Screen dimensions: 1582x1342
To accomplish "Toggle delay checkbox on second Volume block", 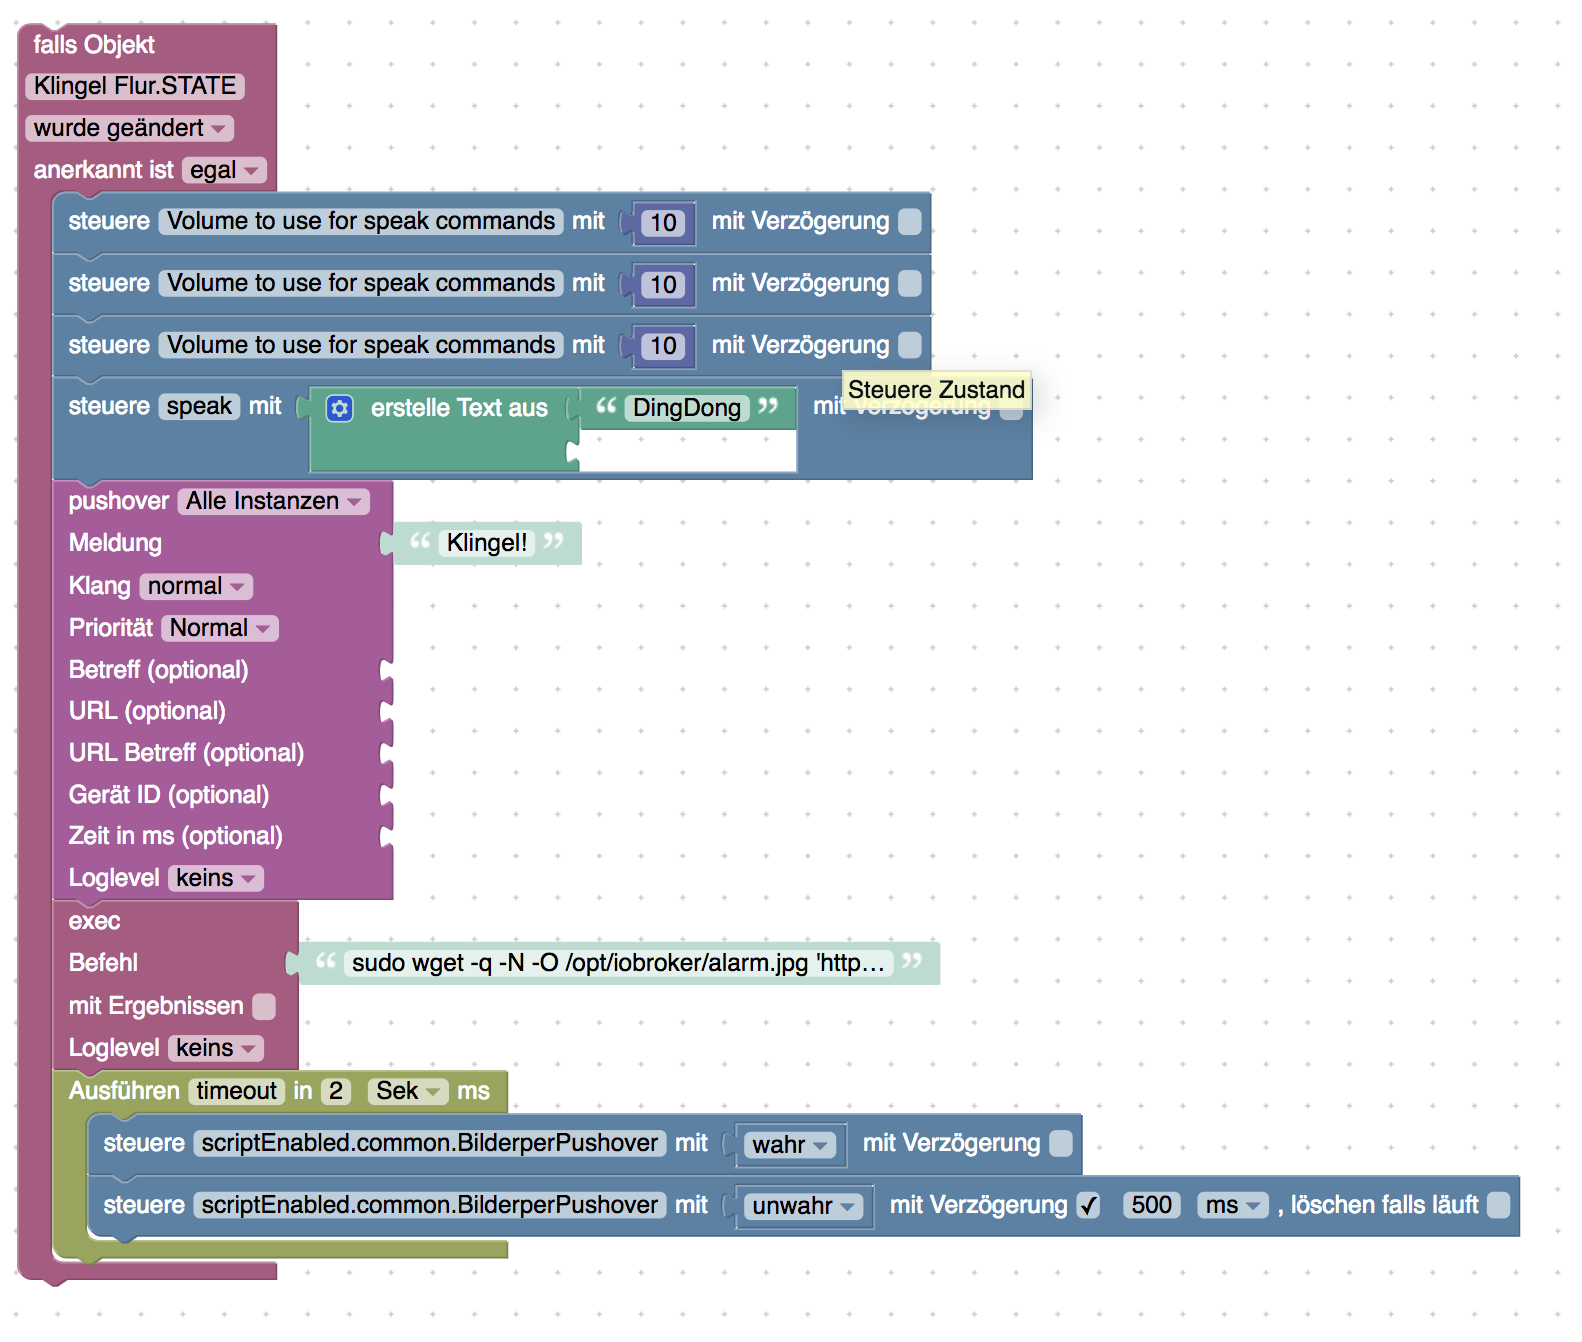I will pos(910,283).
